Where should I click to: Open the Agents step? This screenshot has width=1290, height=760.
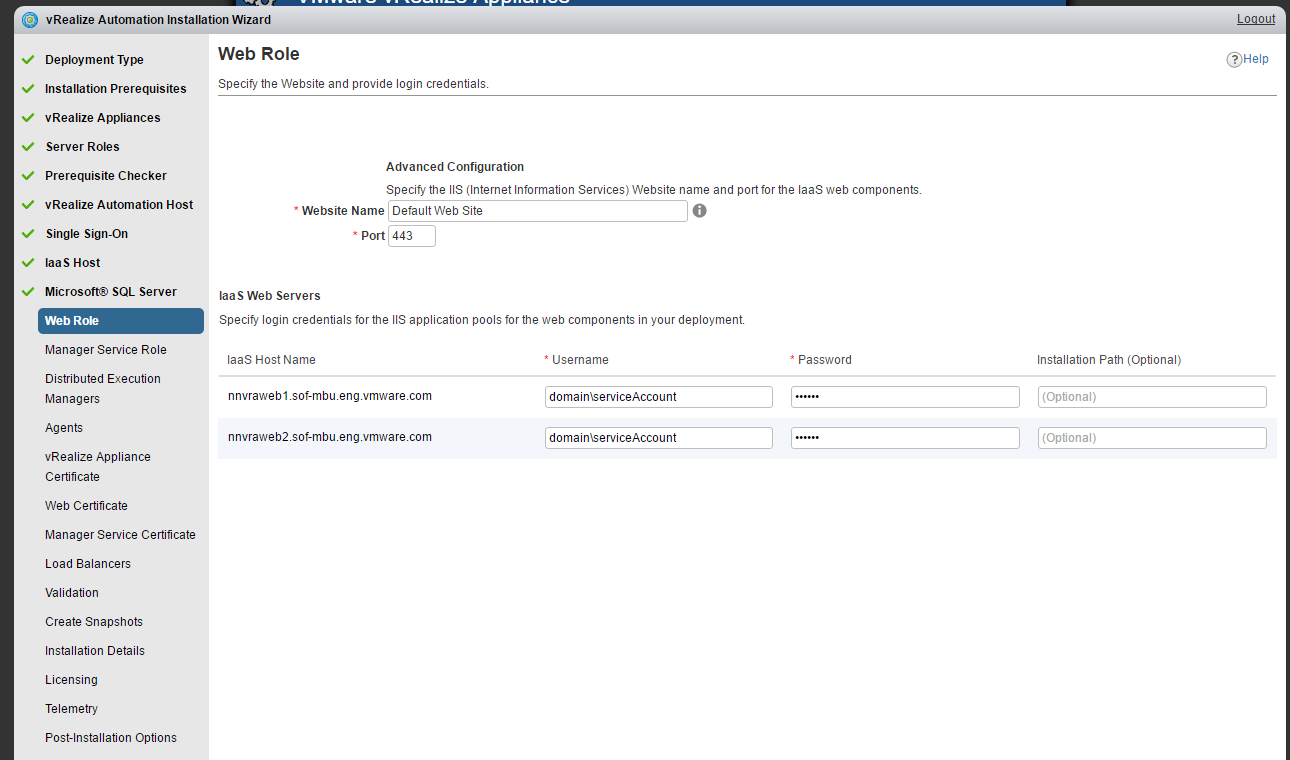coord(64,428)
